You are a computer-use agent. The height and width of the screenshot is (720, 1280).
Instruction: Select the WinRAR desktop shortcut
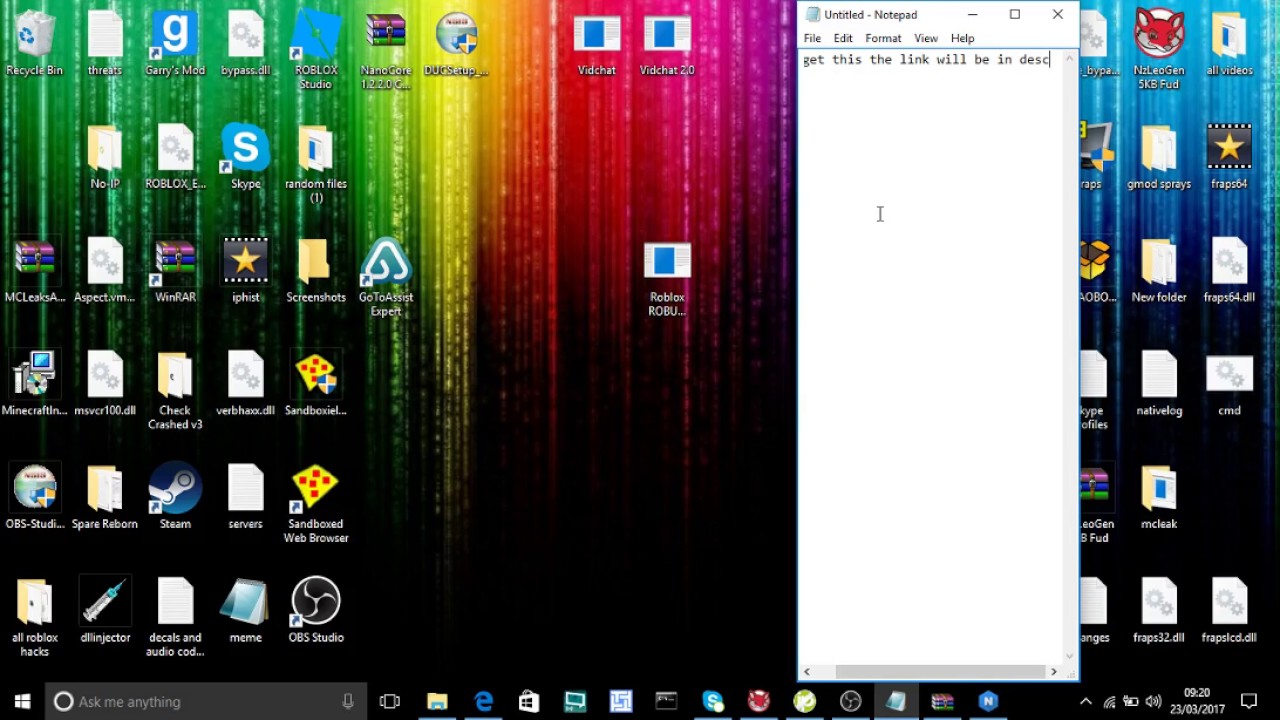point(175,271)
